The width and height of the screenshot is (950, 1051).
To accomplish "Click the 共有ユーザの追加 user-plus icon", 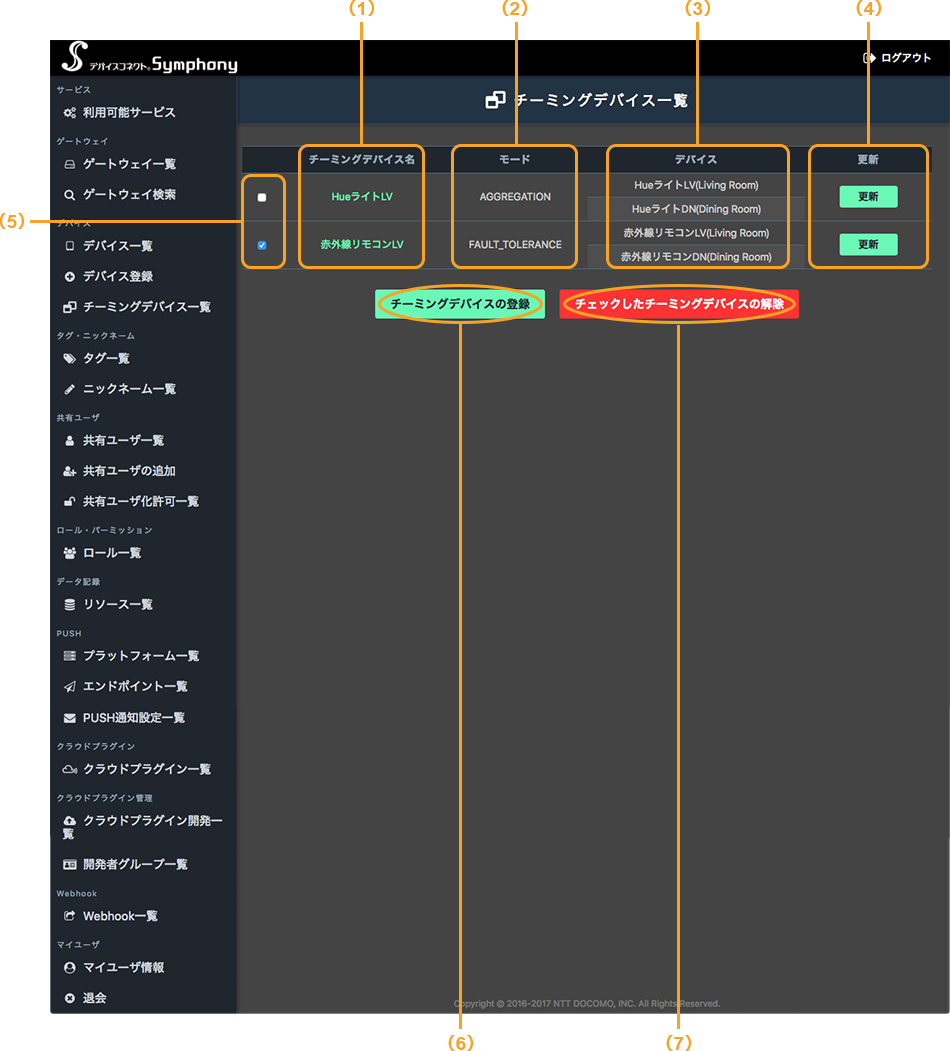I will click(70, 471).
